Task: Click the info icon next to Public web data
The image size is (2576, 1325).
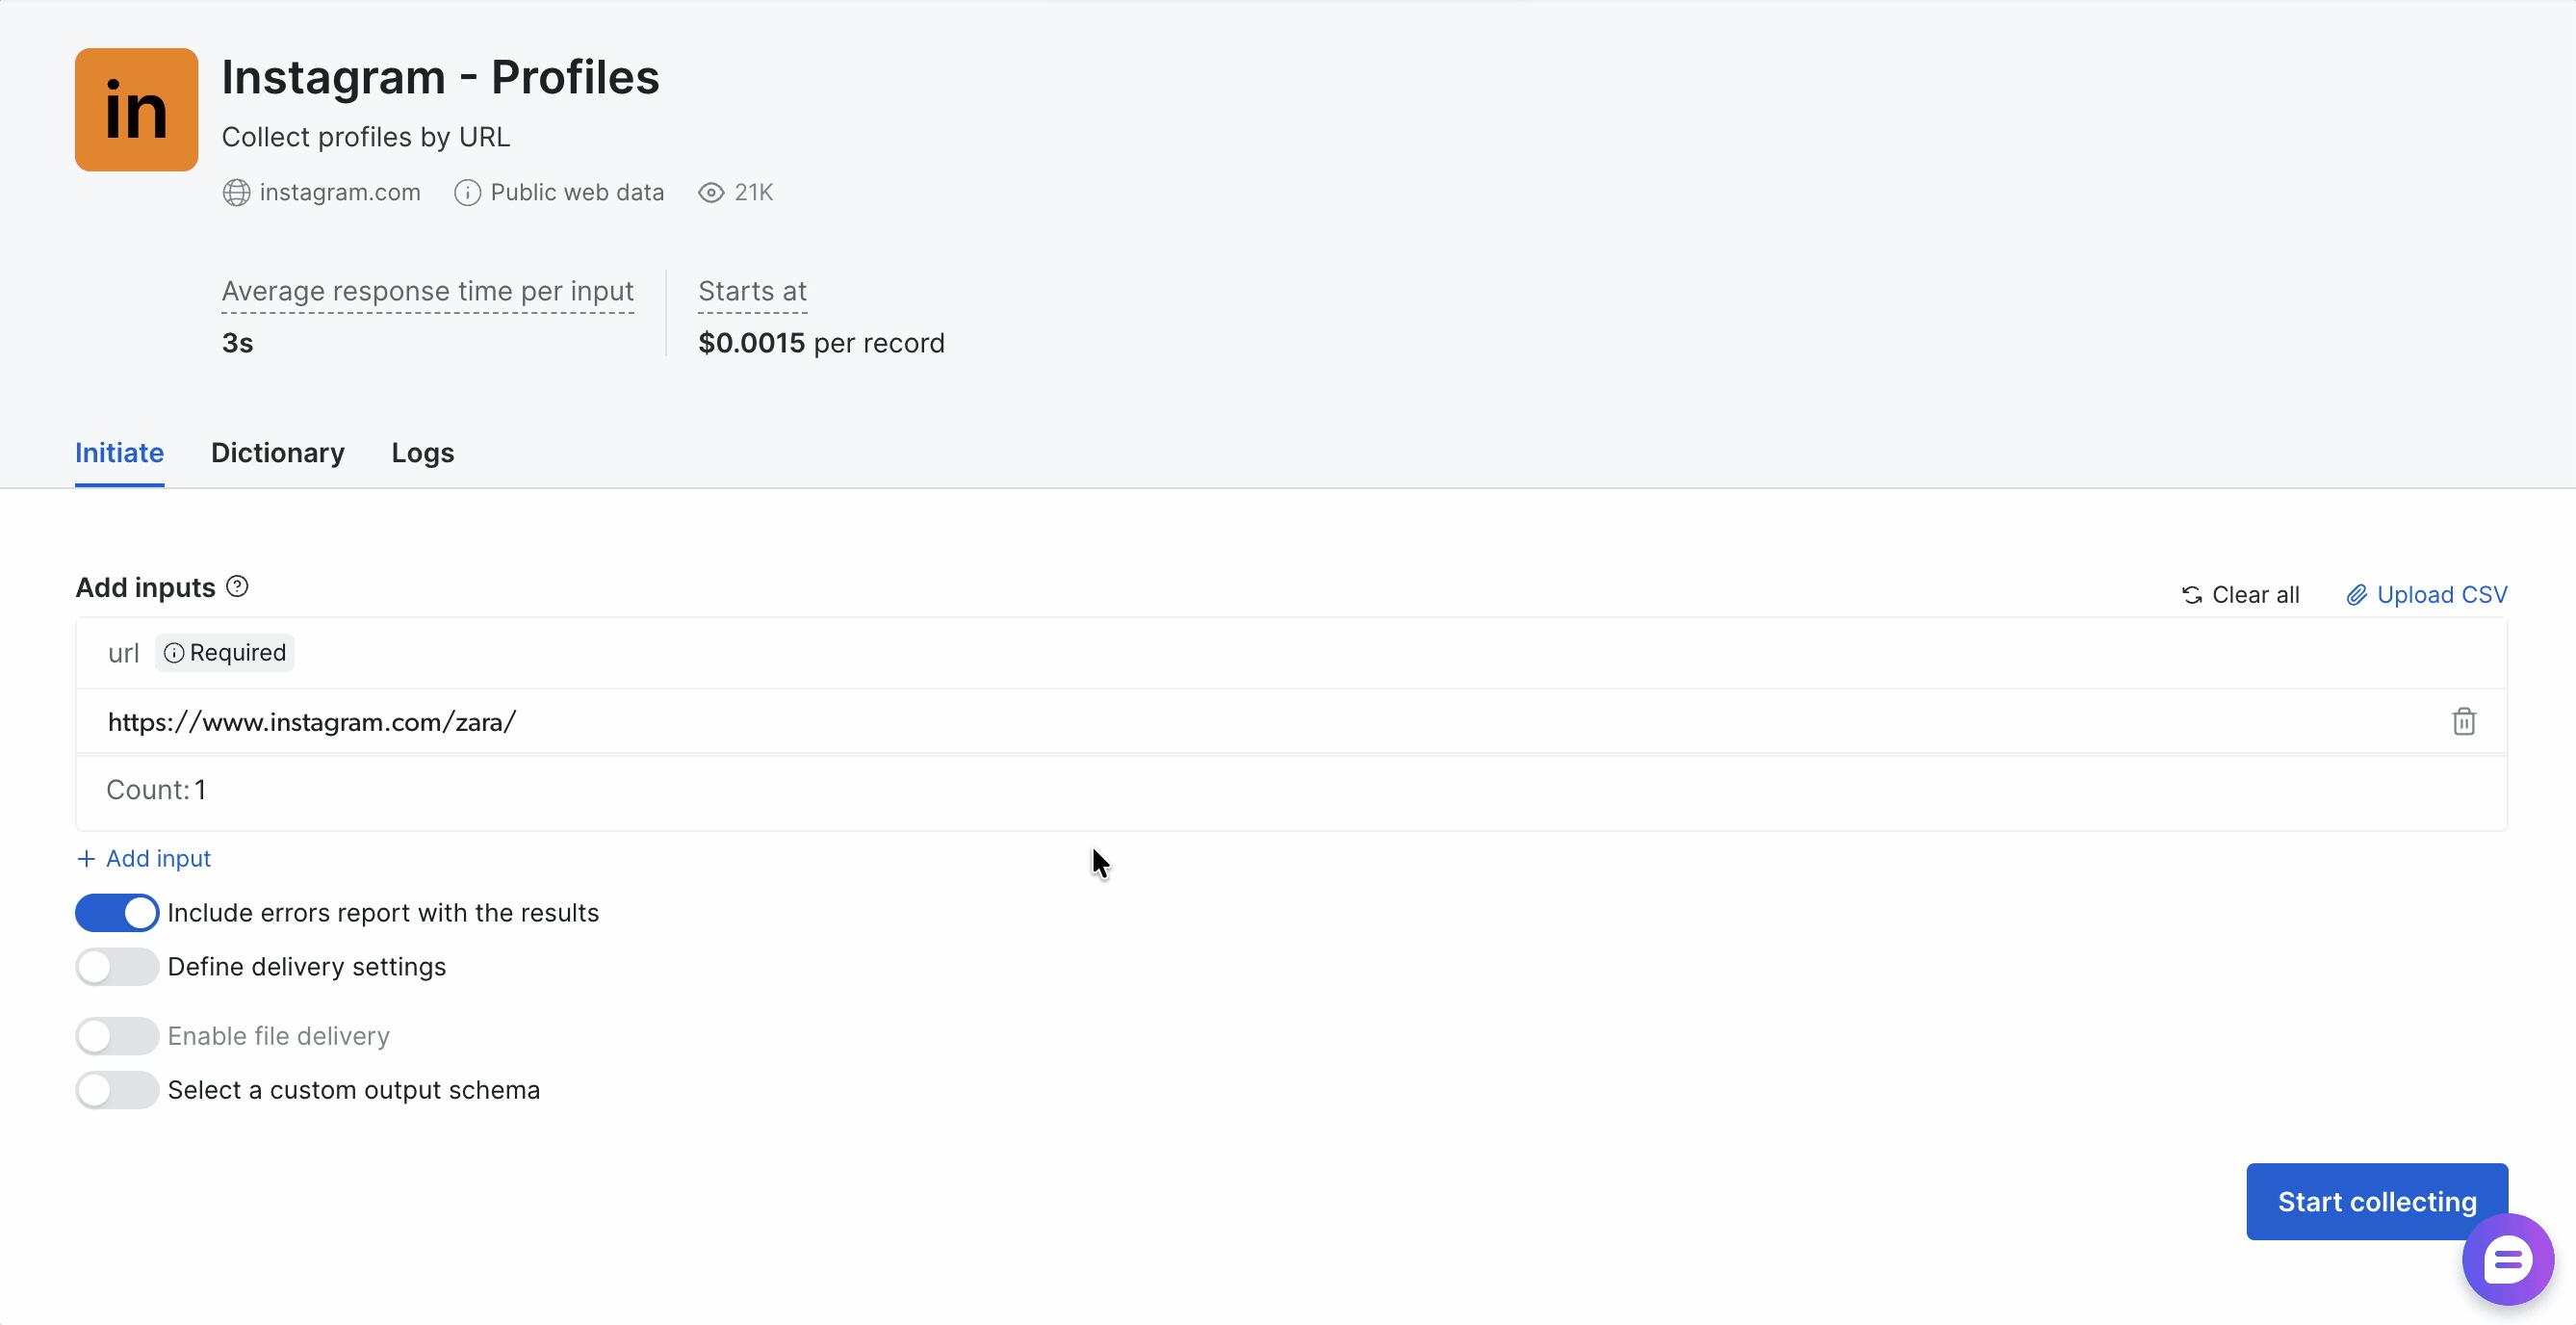Action: tap(467, 192)
